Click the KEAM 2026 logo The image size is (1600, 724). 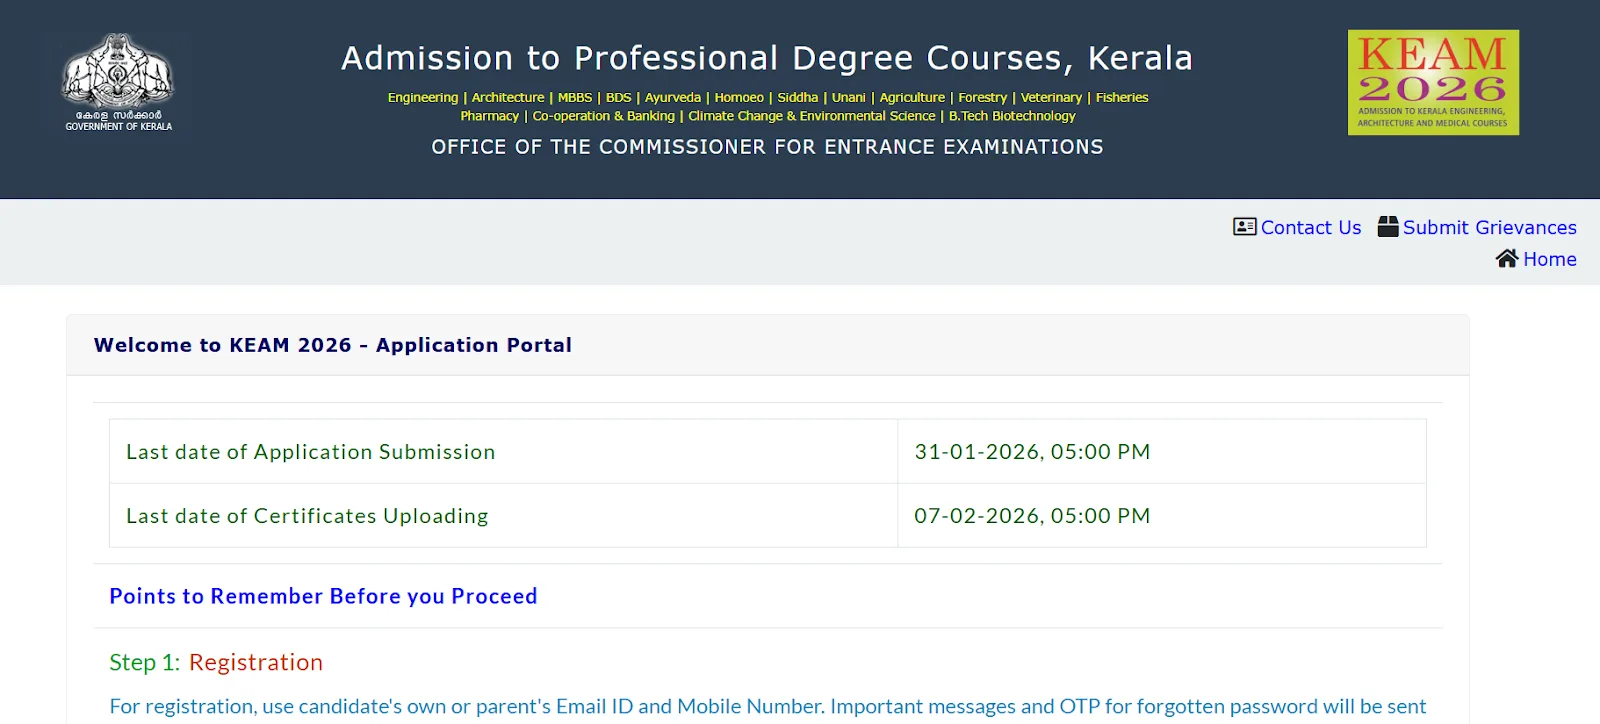pos(1432,82)
